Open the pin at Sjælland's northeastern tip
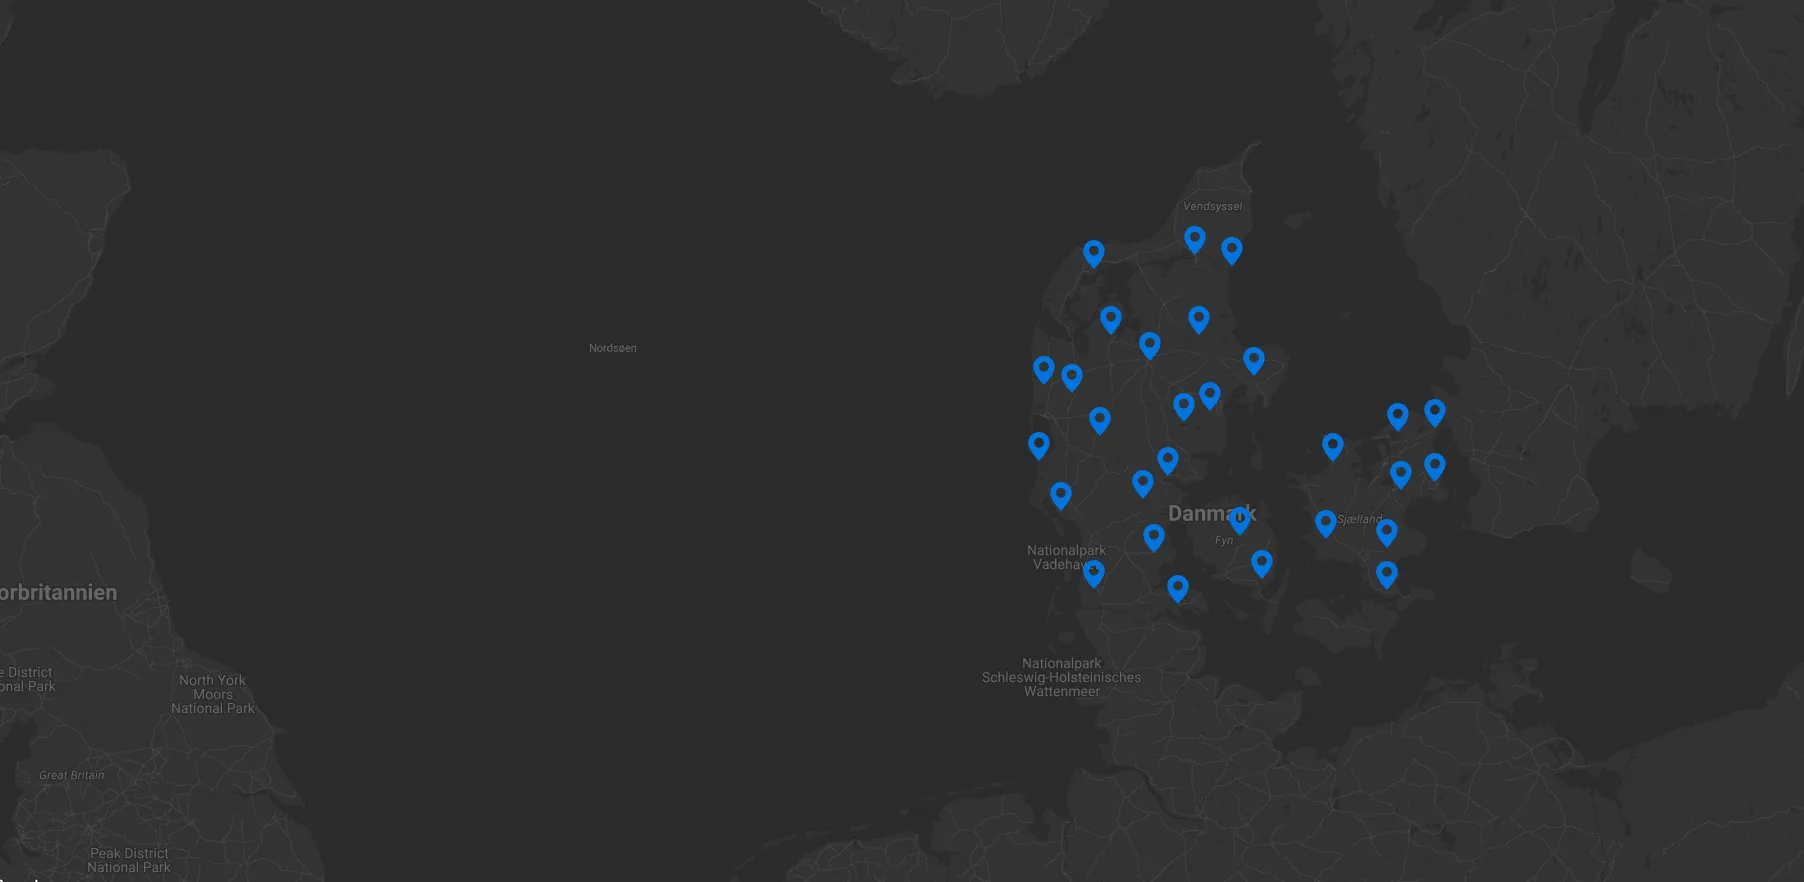Screen dimensions: 1804x882 1435,412
